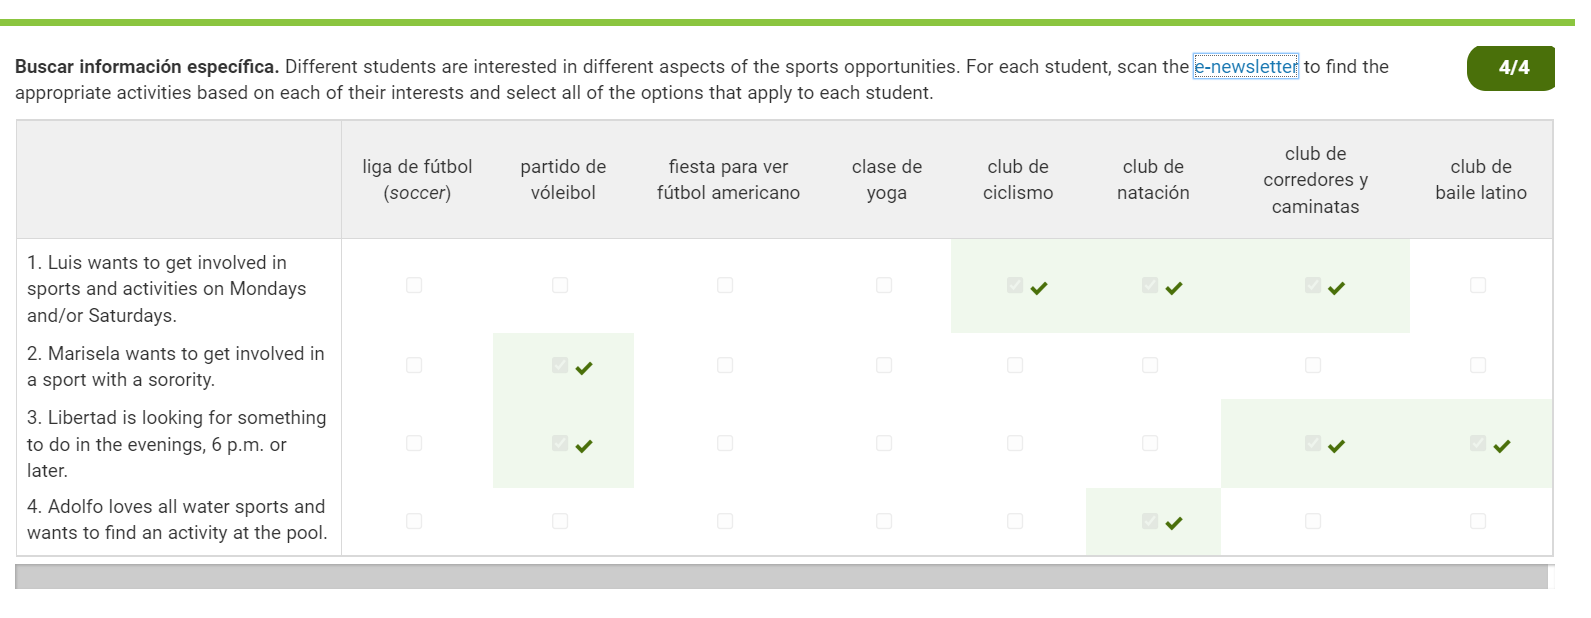
Task: Toggle club de natación checkbox for Adolfo
Action: click(1150, 521)
